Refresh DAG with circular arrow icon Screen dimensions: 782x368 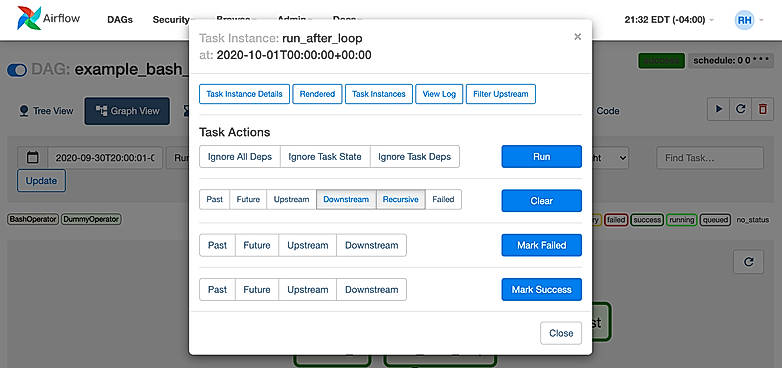point(741,109)
